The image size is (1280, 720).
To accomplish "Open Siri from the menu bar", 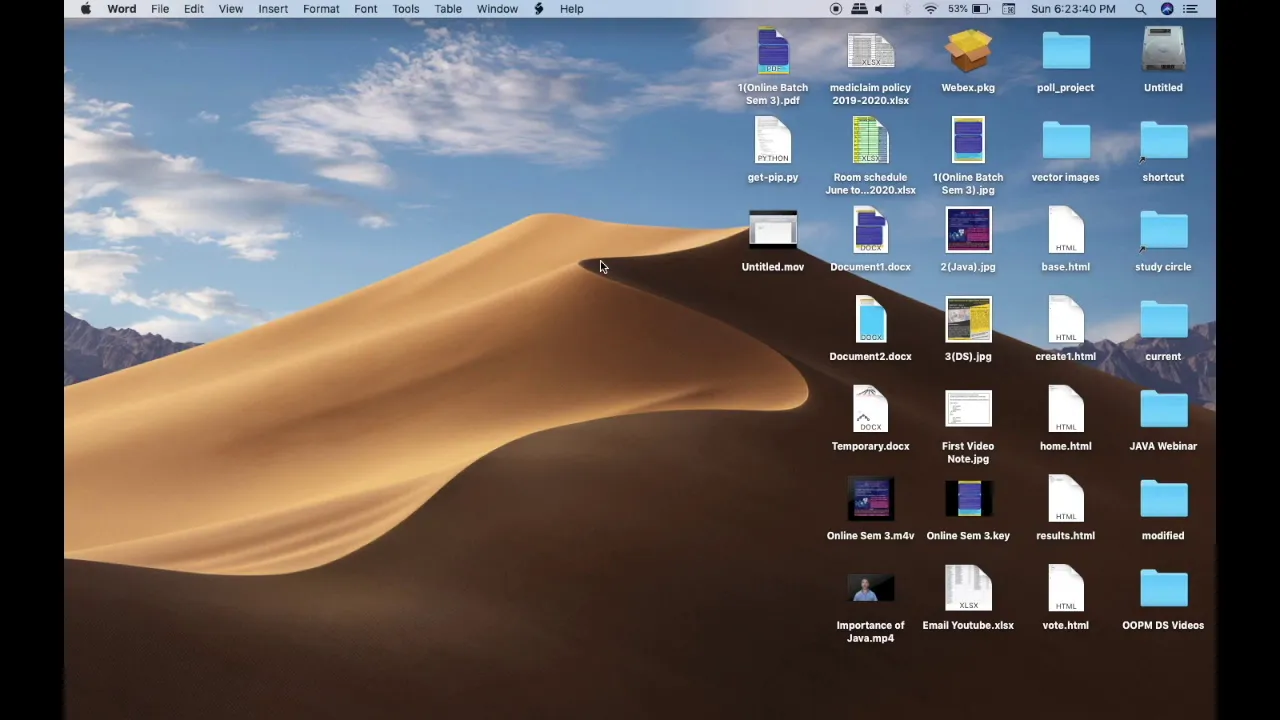I will pyautogui.click(x=1167, y=9).
